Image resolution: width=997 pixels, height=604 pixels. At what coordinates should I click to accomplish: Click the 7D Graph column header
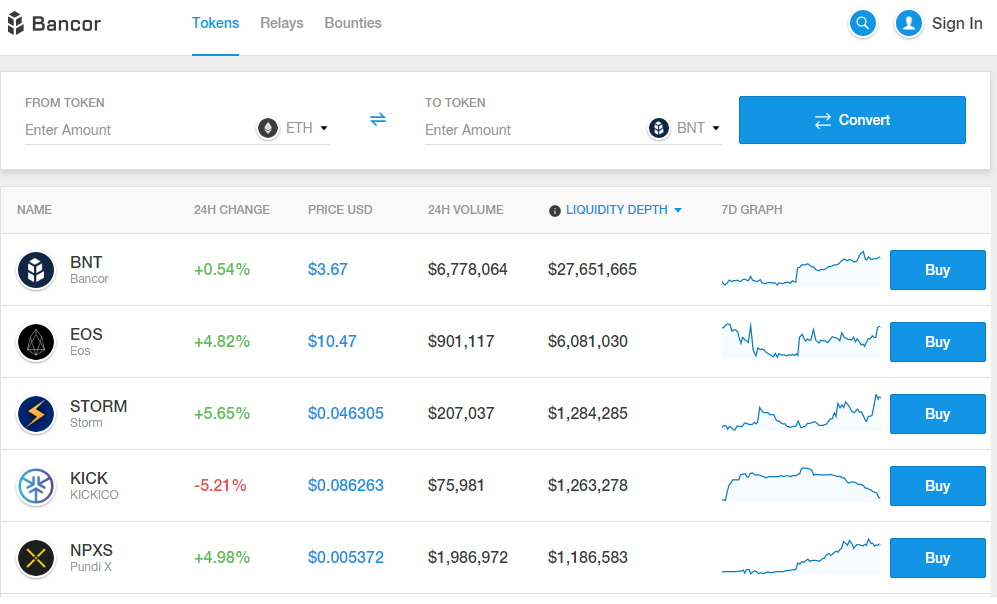coord(752,210)
